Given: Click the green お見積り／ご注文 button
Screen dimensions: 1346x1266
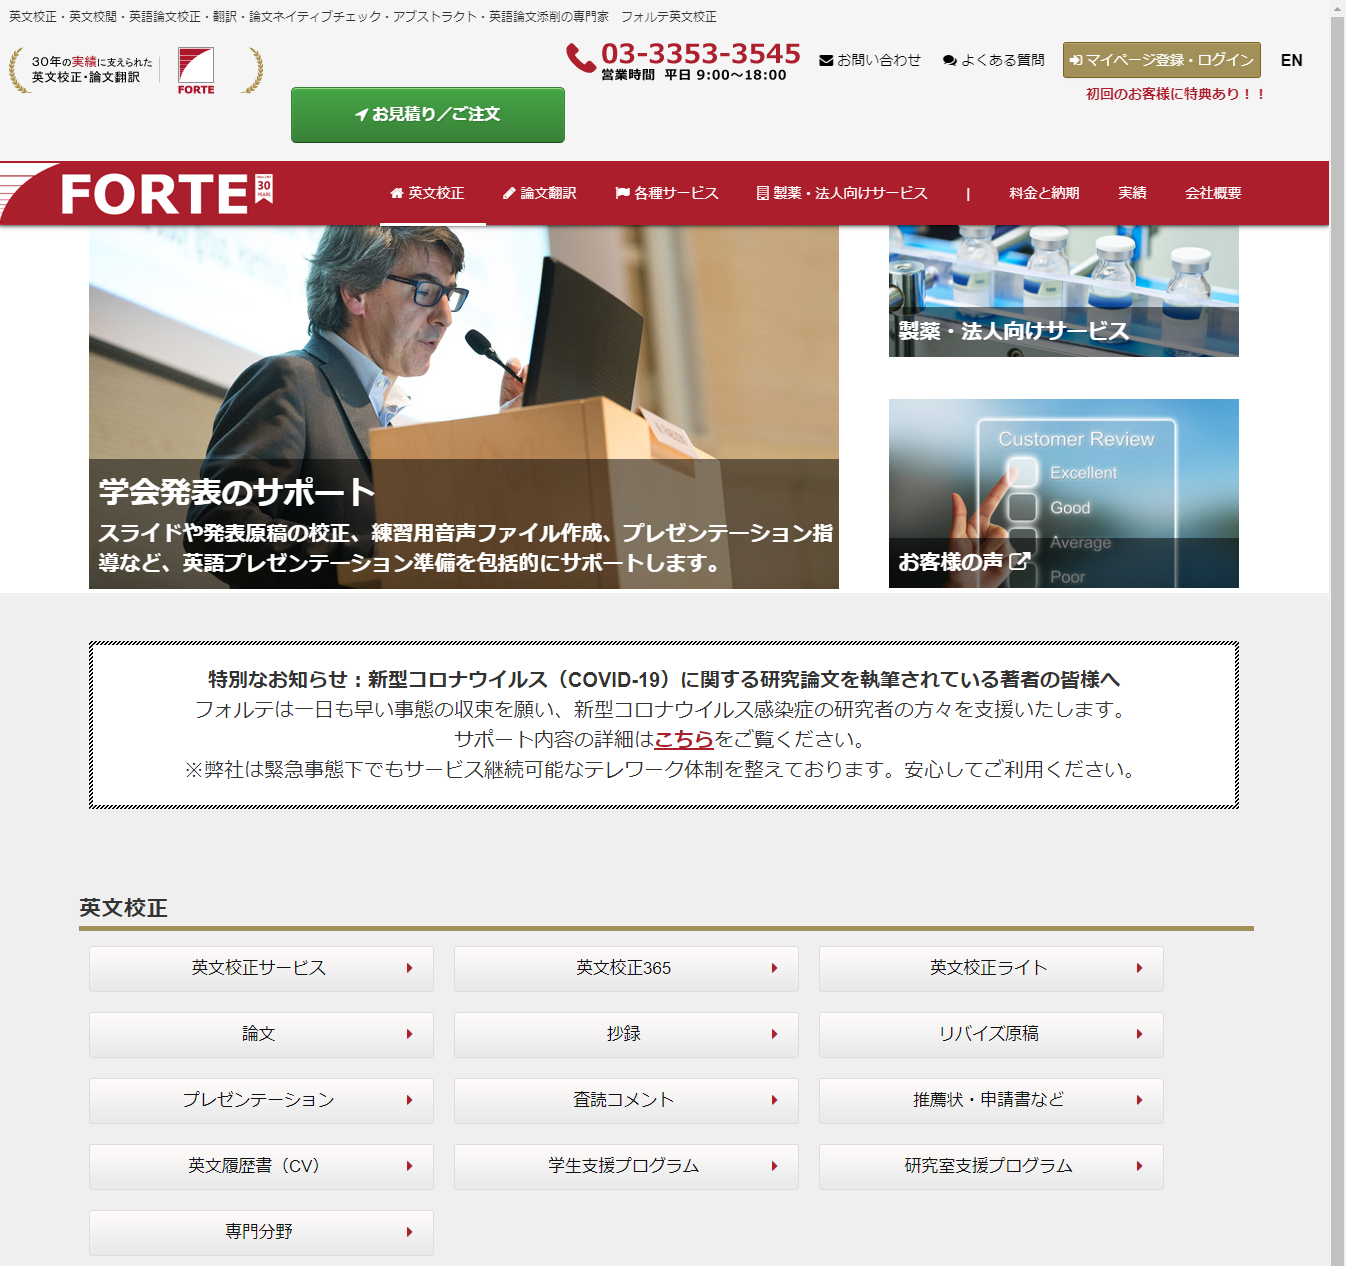Looking at the screenshot, I should (x=428, y=115).
